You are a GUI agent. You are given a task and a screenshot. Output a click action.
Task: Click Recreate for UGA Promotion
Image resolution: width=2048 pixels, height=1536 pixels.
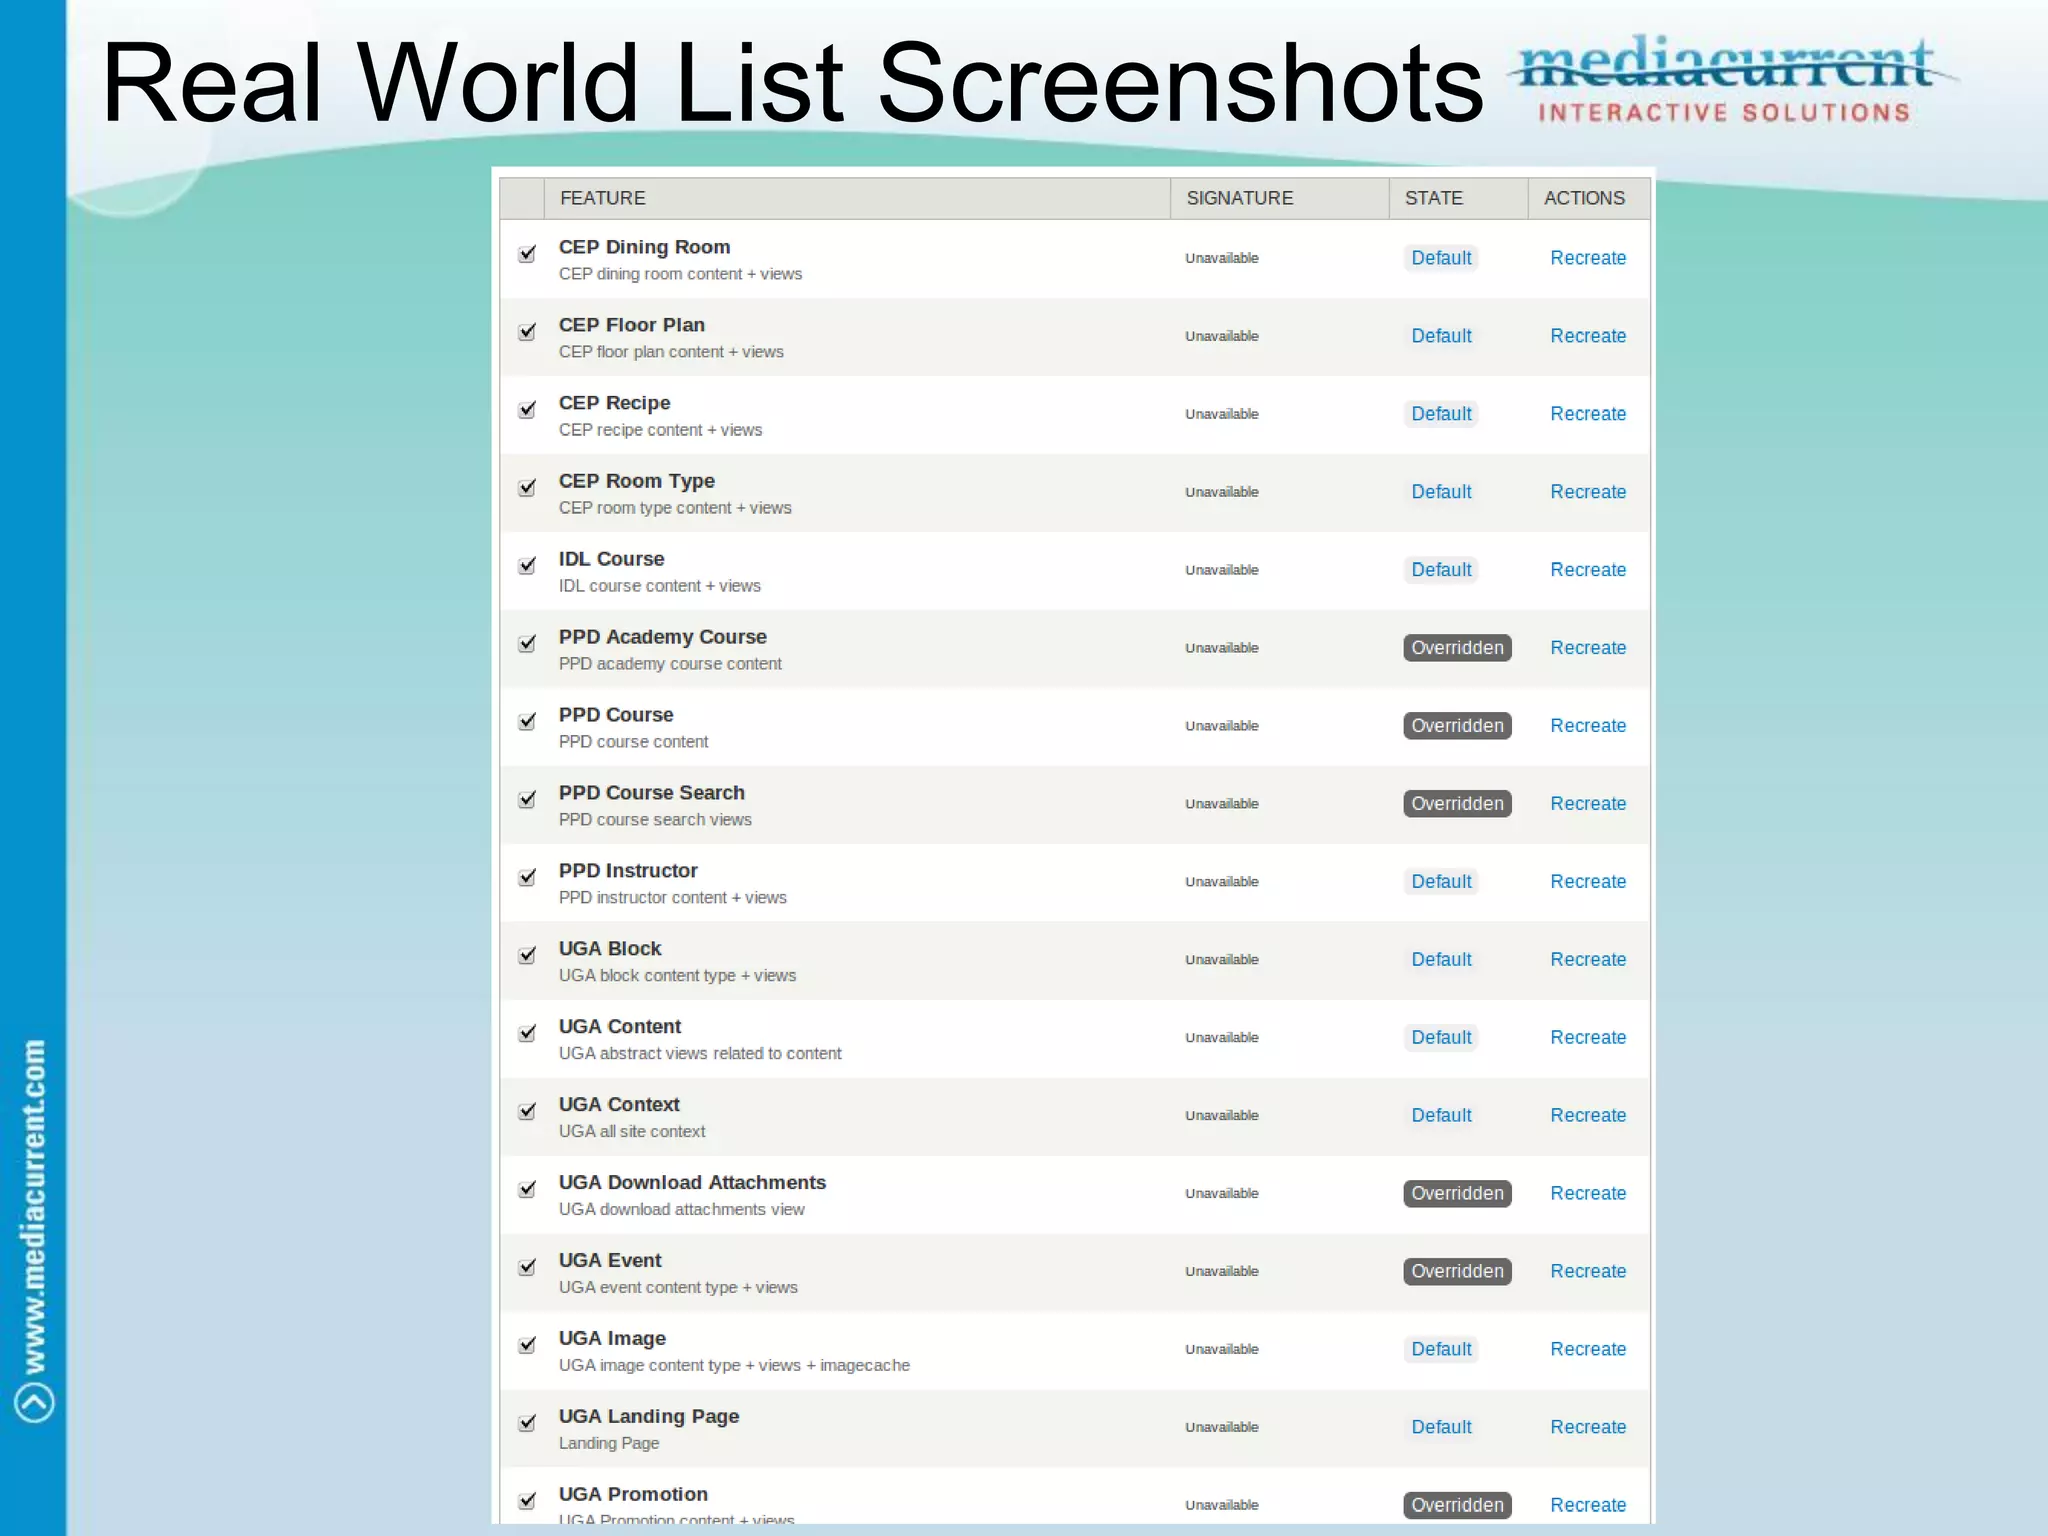point(1588,1506)
